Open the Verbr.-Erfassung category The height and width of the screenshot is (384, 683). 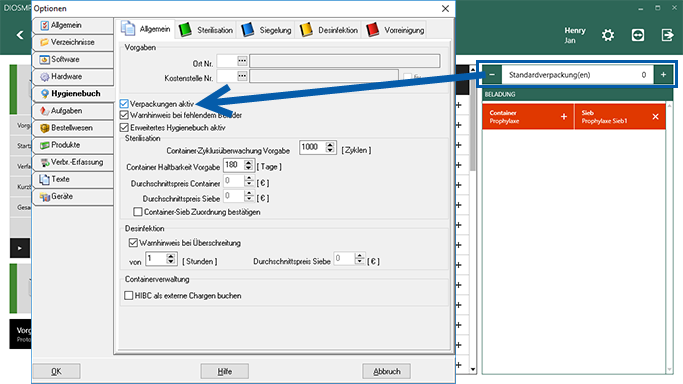pos(73,162)
